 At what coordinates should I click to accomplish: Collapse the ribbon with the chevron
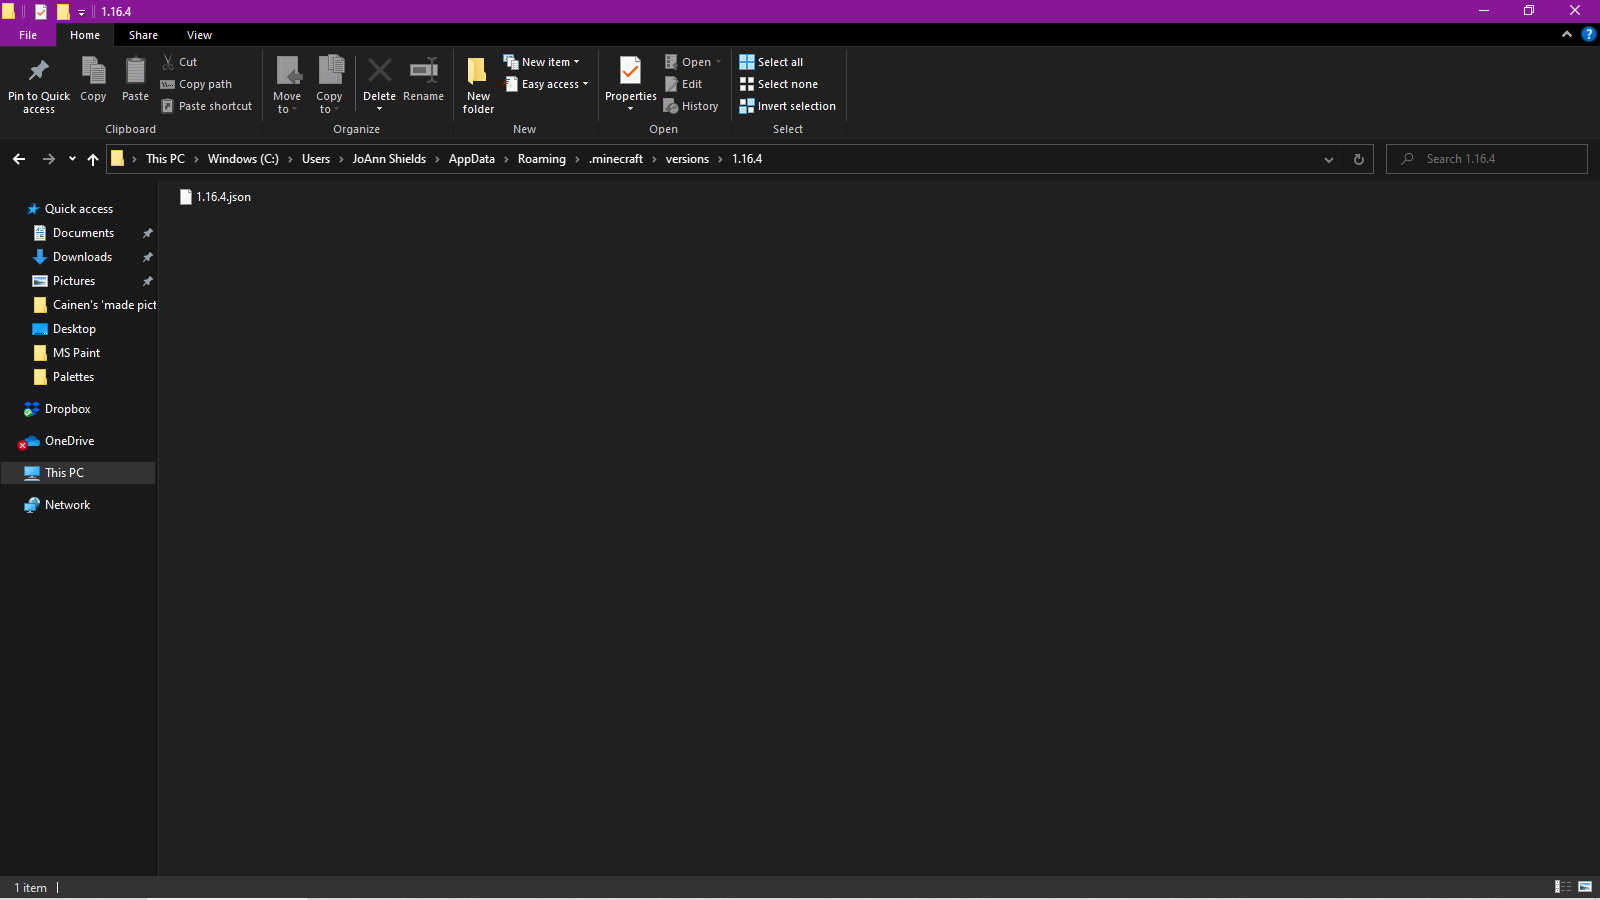pyautogui.click(x=1567, y=35)
